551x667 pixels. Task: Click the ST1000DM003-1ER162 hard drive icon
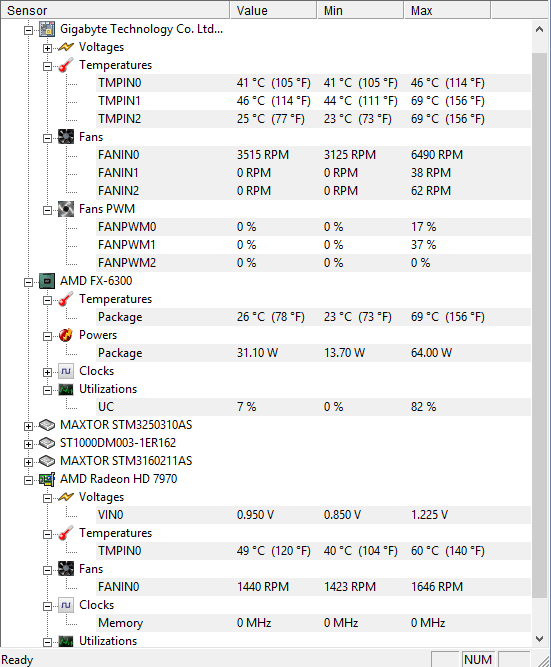(x=47, y=443)
